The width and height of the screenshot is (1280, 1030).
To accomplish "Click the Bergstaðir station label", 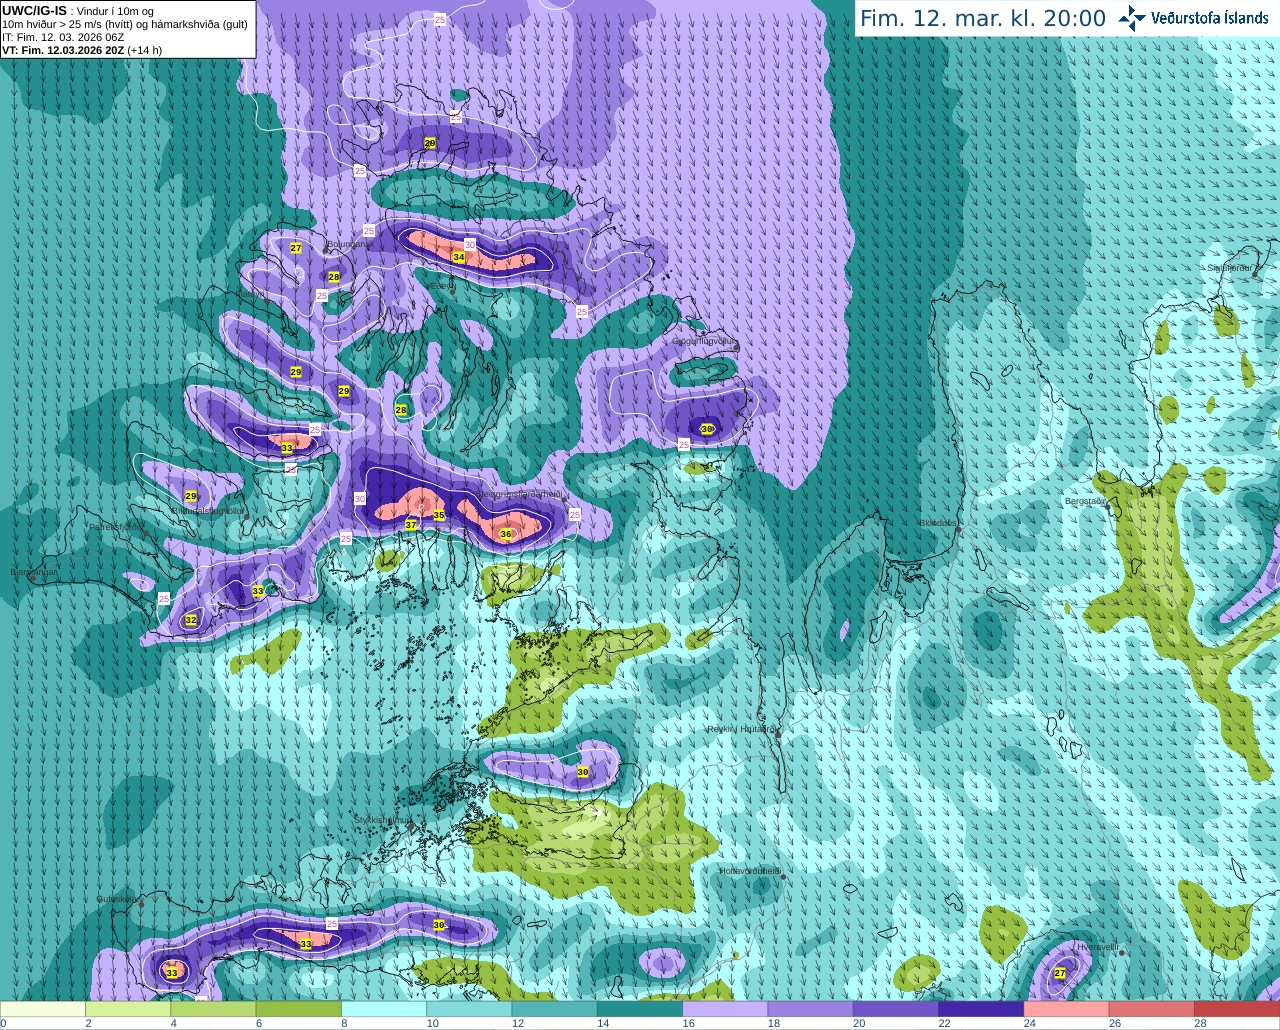I will click(1086, 501).
